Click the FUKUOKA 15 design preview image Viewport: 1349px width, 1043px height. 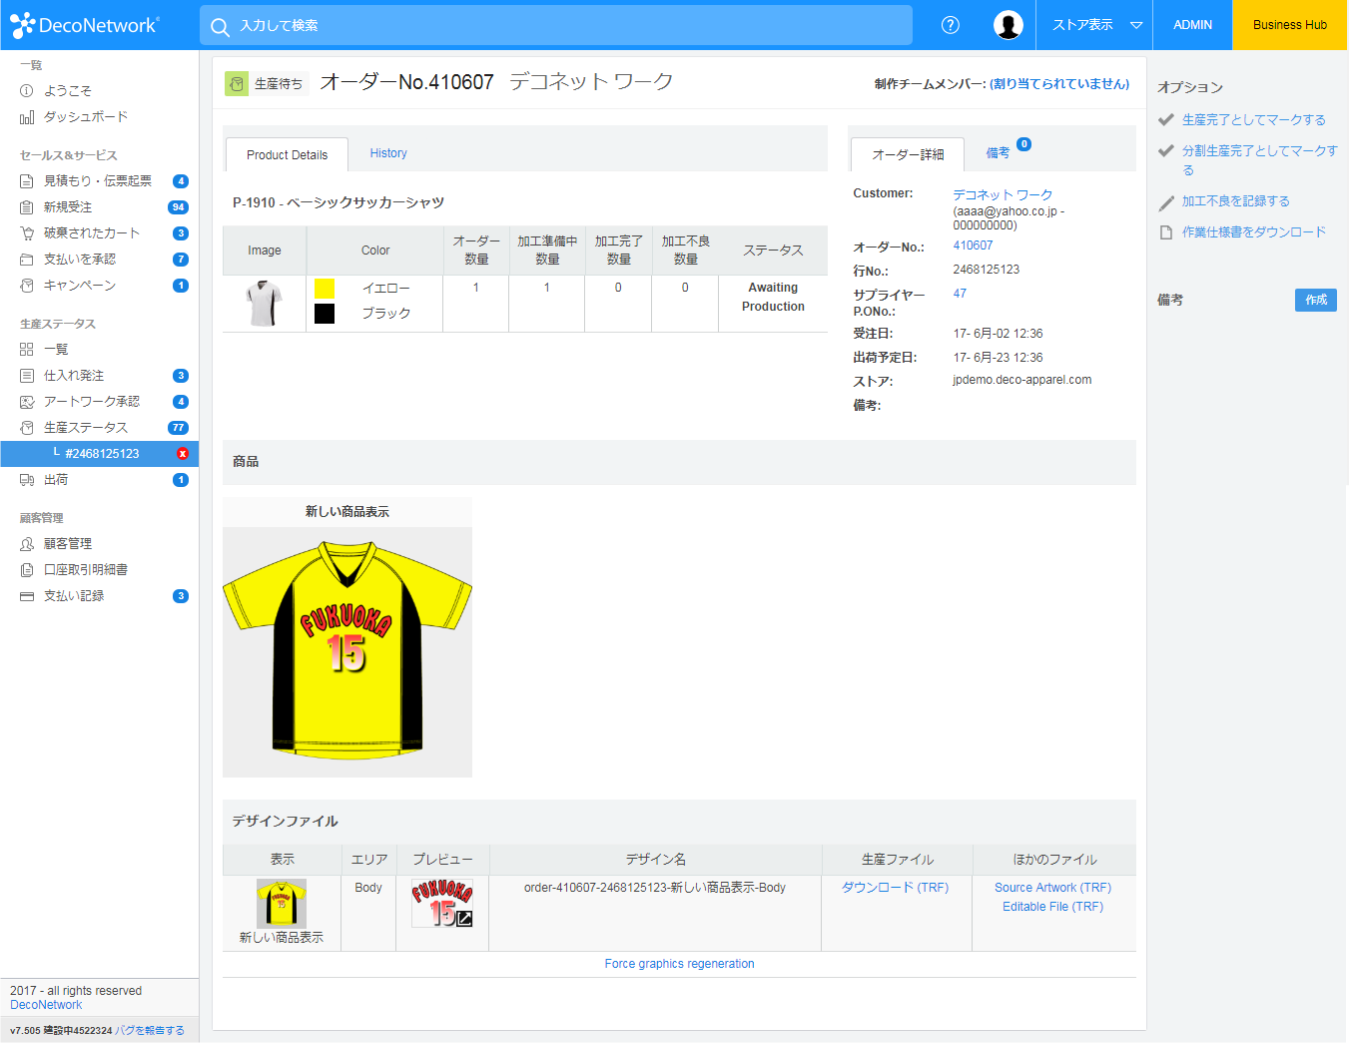(442, 903)
